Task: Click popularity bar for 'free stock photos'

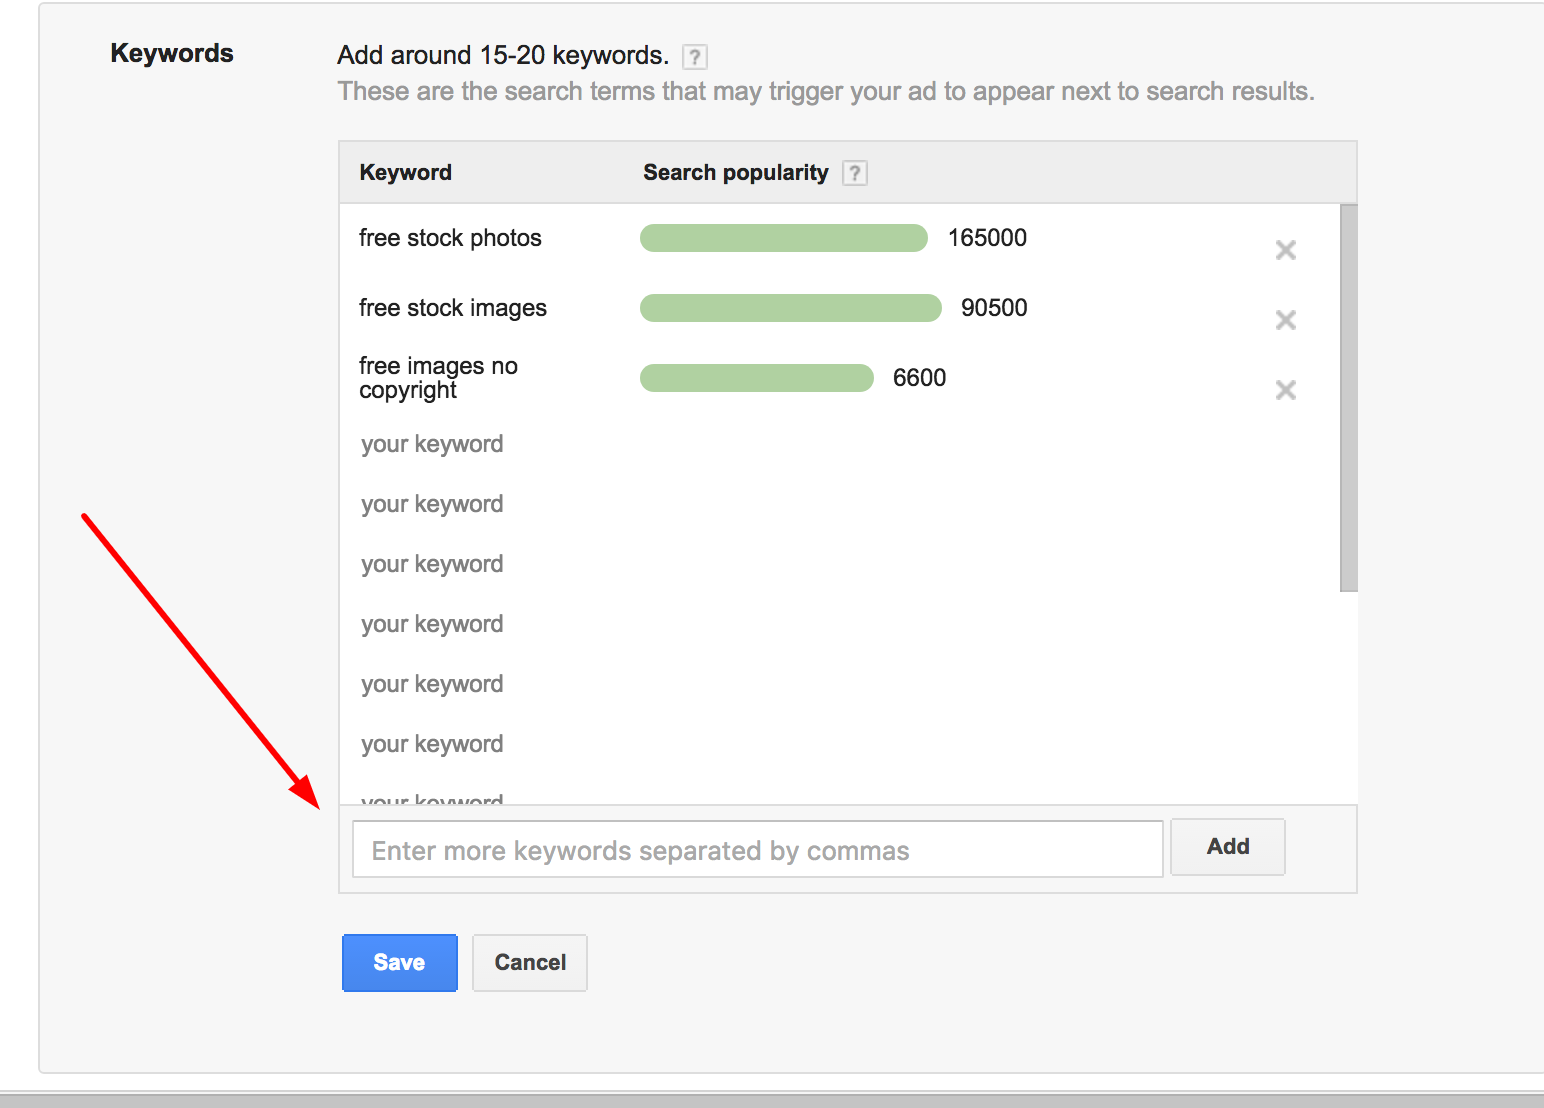Action: (x=783, y=238)
